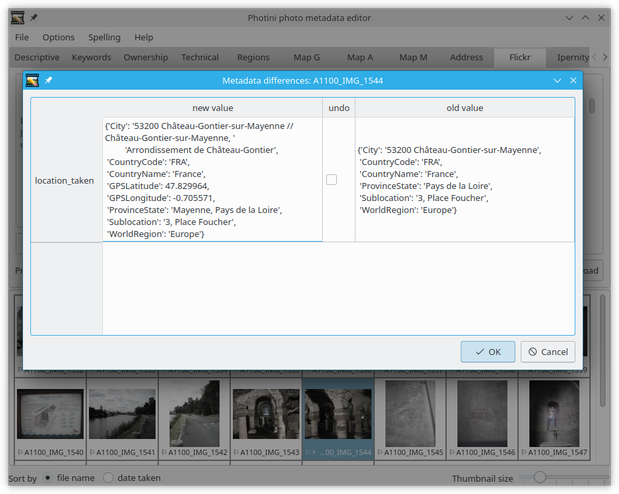Select thumbnail A1100_IMG_1542

(x=194, y=419)
